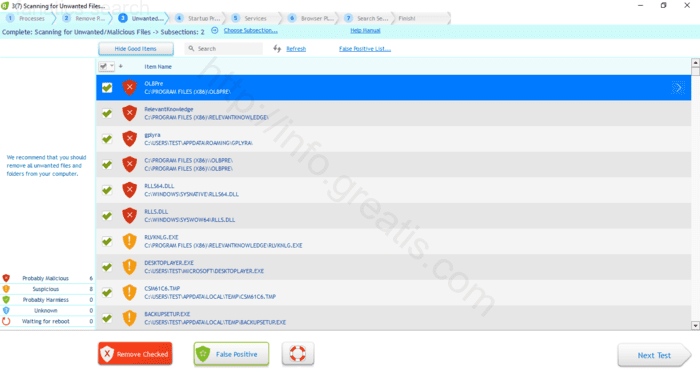
Task: Click the orange warning shield for CSM61C6.TMP
Action: click(x=129, y=293)
